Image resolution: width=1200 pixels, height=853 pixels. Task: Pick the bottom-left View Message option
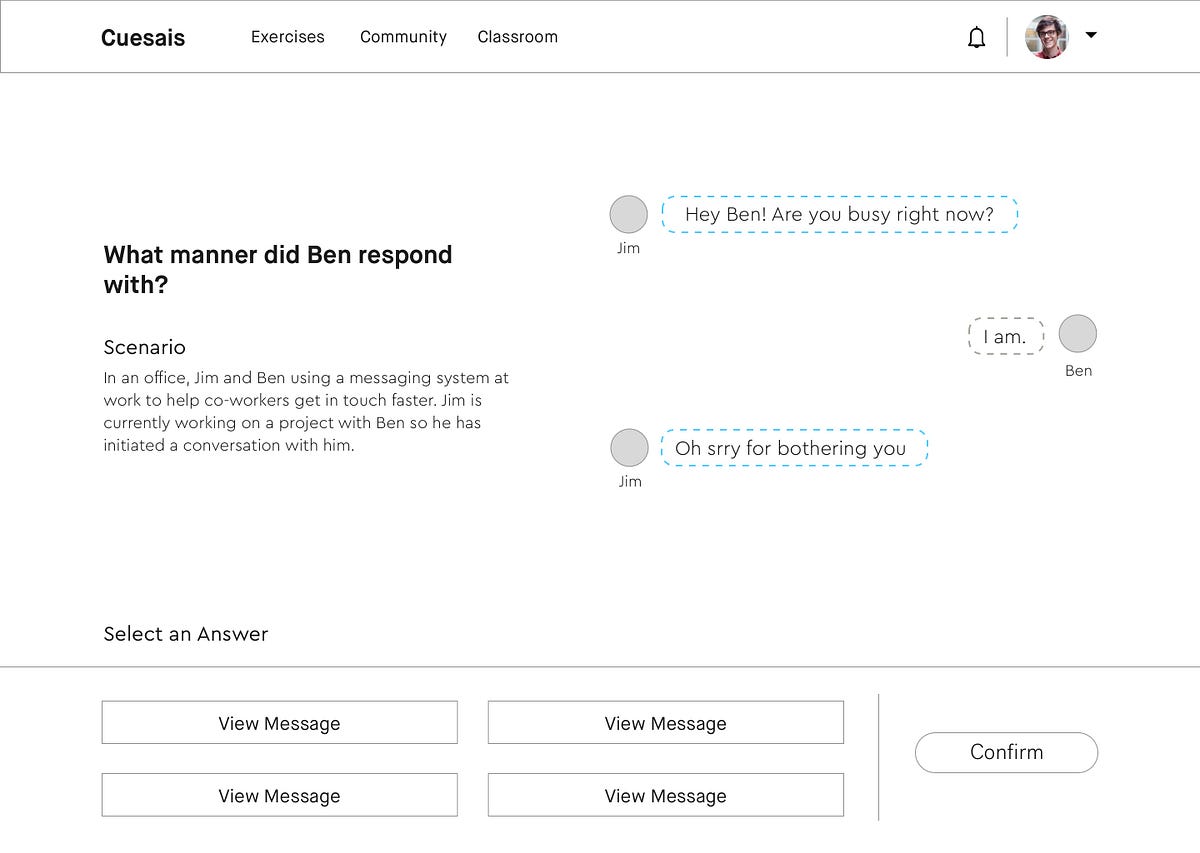[x=279, y=795]
